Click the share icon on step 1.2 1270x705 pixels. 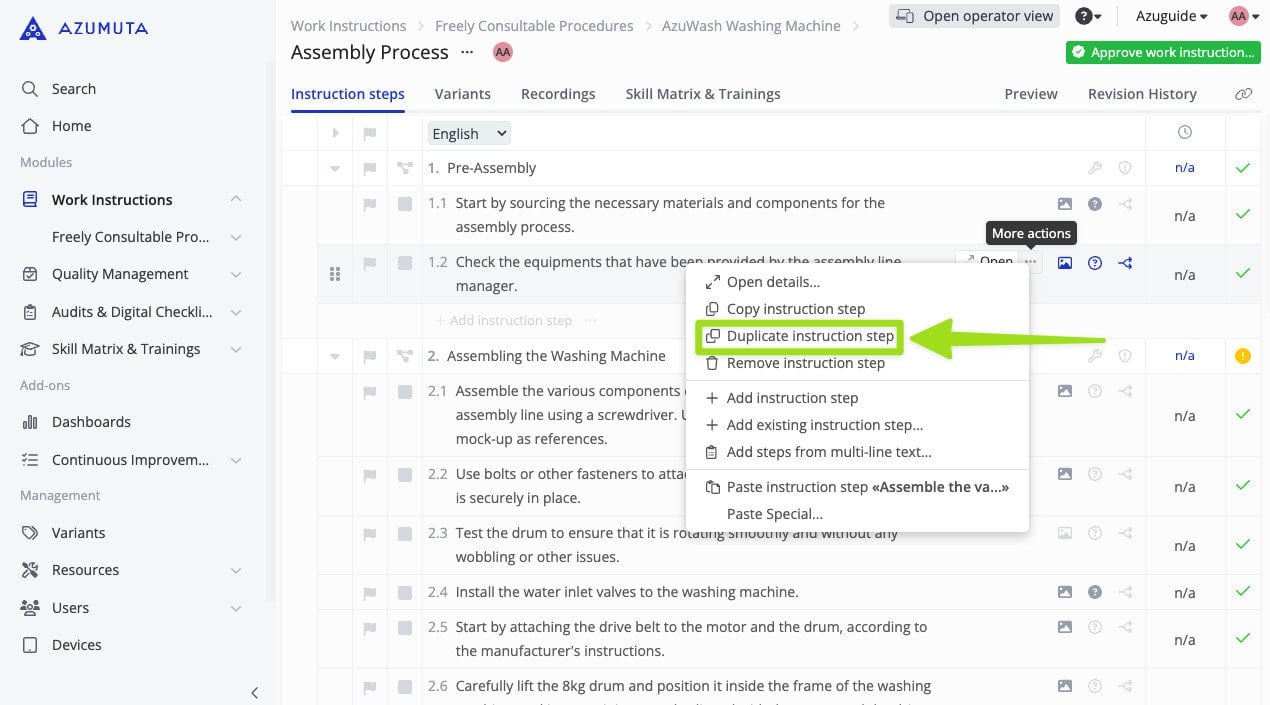pos(1125,263)
